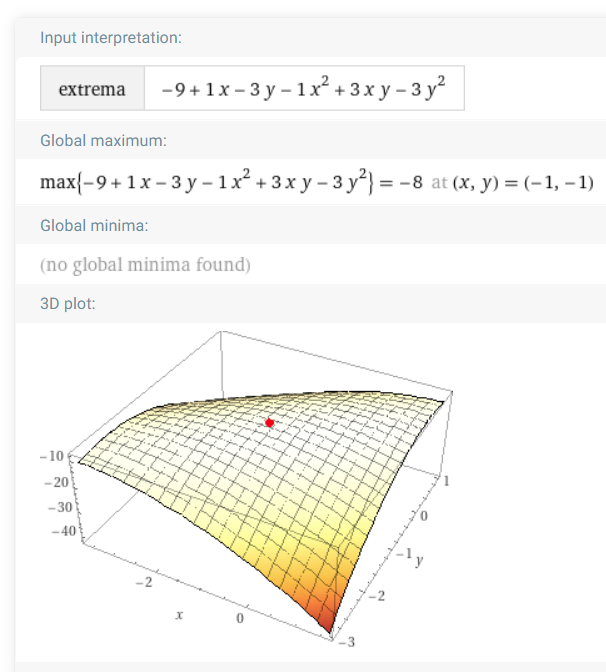Open the "Global maximum:" section heading
This screenshot has width=606, height=672.
[103, 141]
